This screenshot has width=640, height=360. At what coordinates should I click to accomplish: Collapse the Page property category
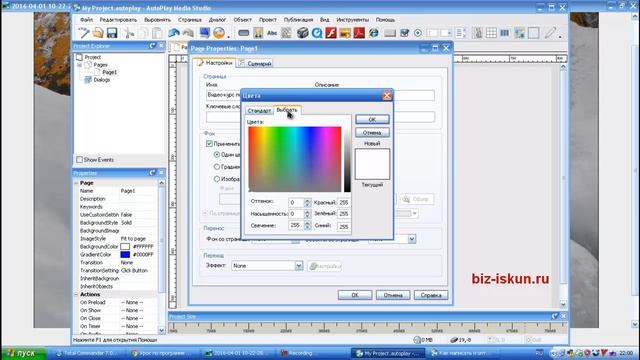(x=76, y=183)
